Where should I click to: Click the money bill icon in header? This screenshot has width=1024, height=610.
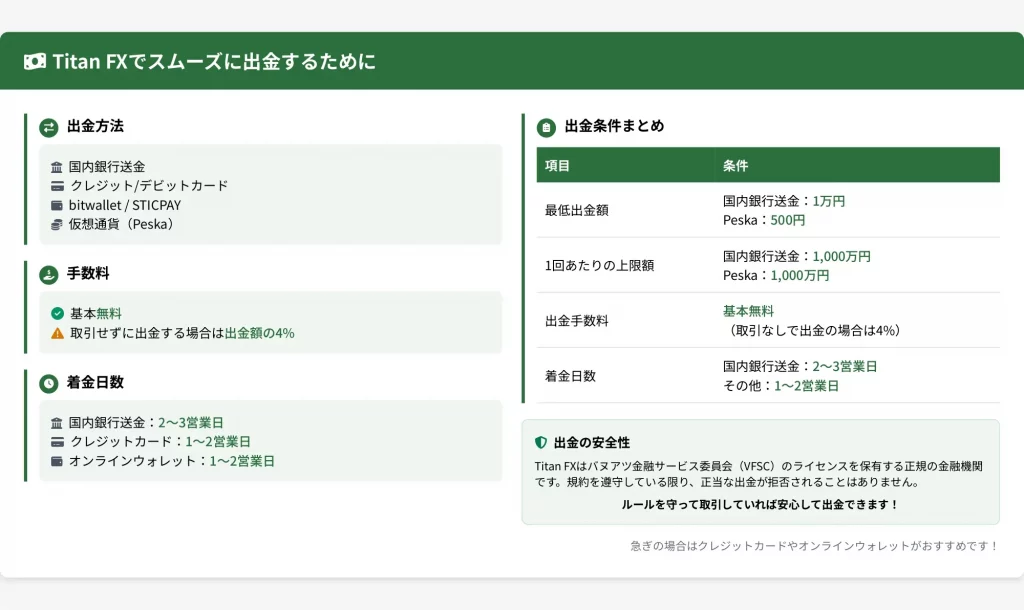tap(35, 62)
